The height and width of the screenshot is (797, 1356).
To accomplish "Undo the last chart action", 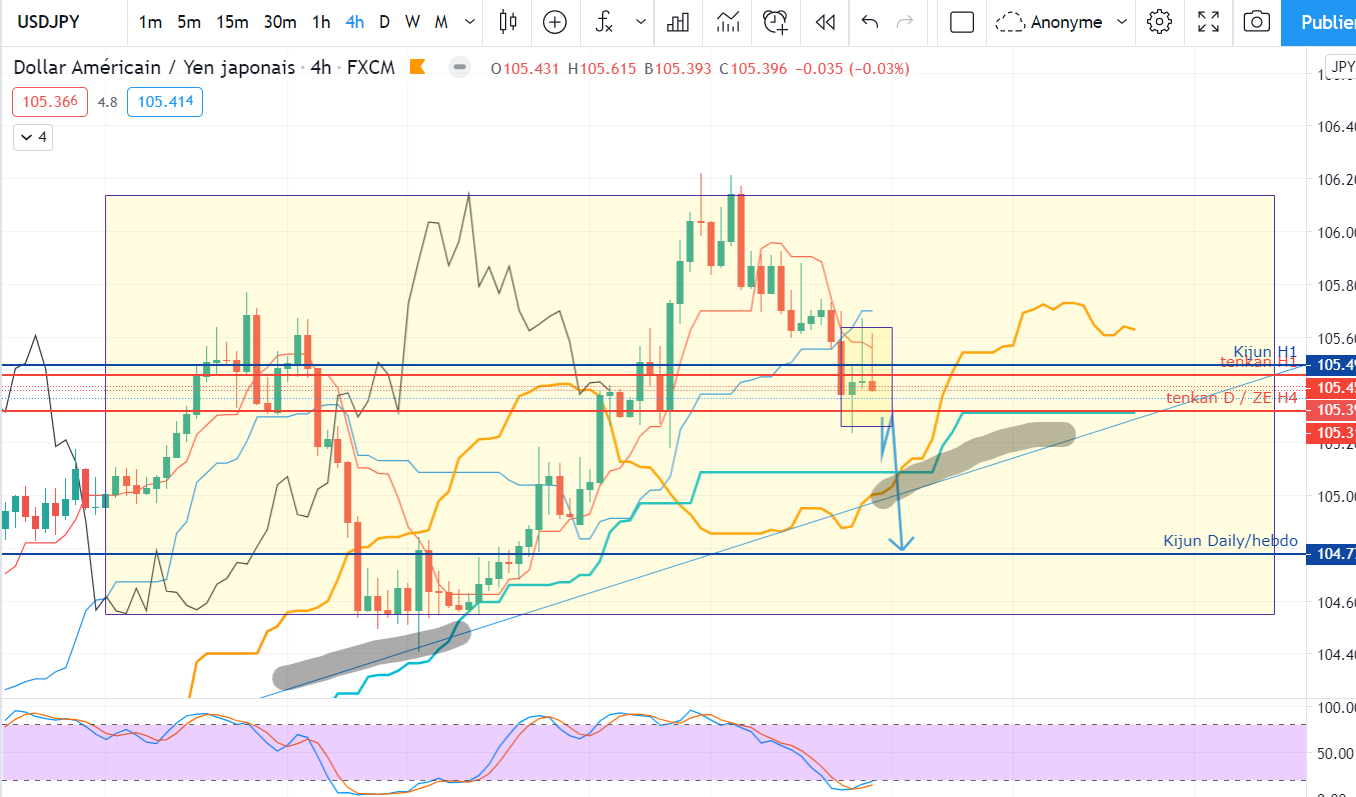I will tap(870, 22).
